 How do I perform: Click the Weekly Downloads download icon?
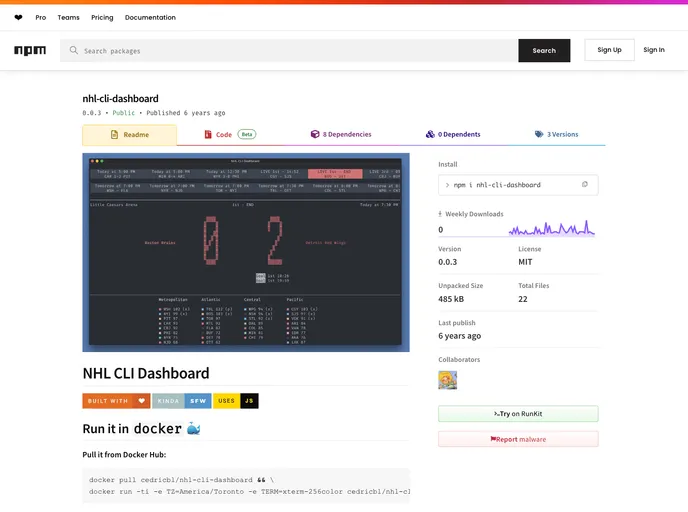[x=440, y=214]
